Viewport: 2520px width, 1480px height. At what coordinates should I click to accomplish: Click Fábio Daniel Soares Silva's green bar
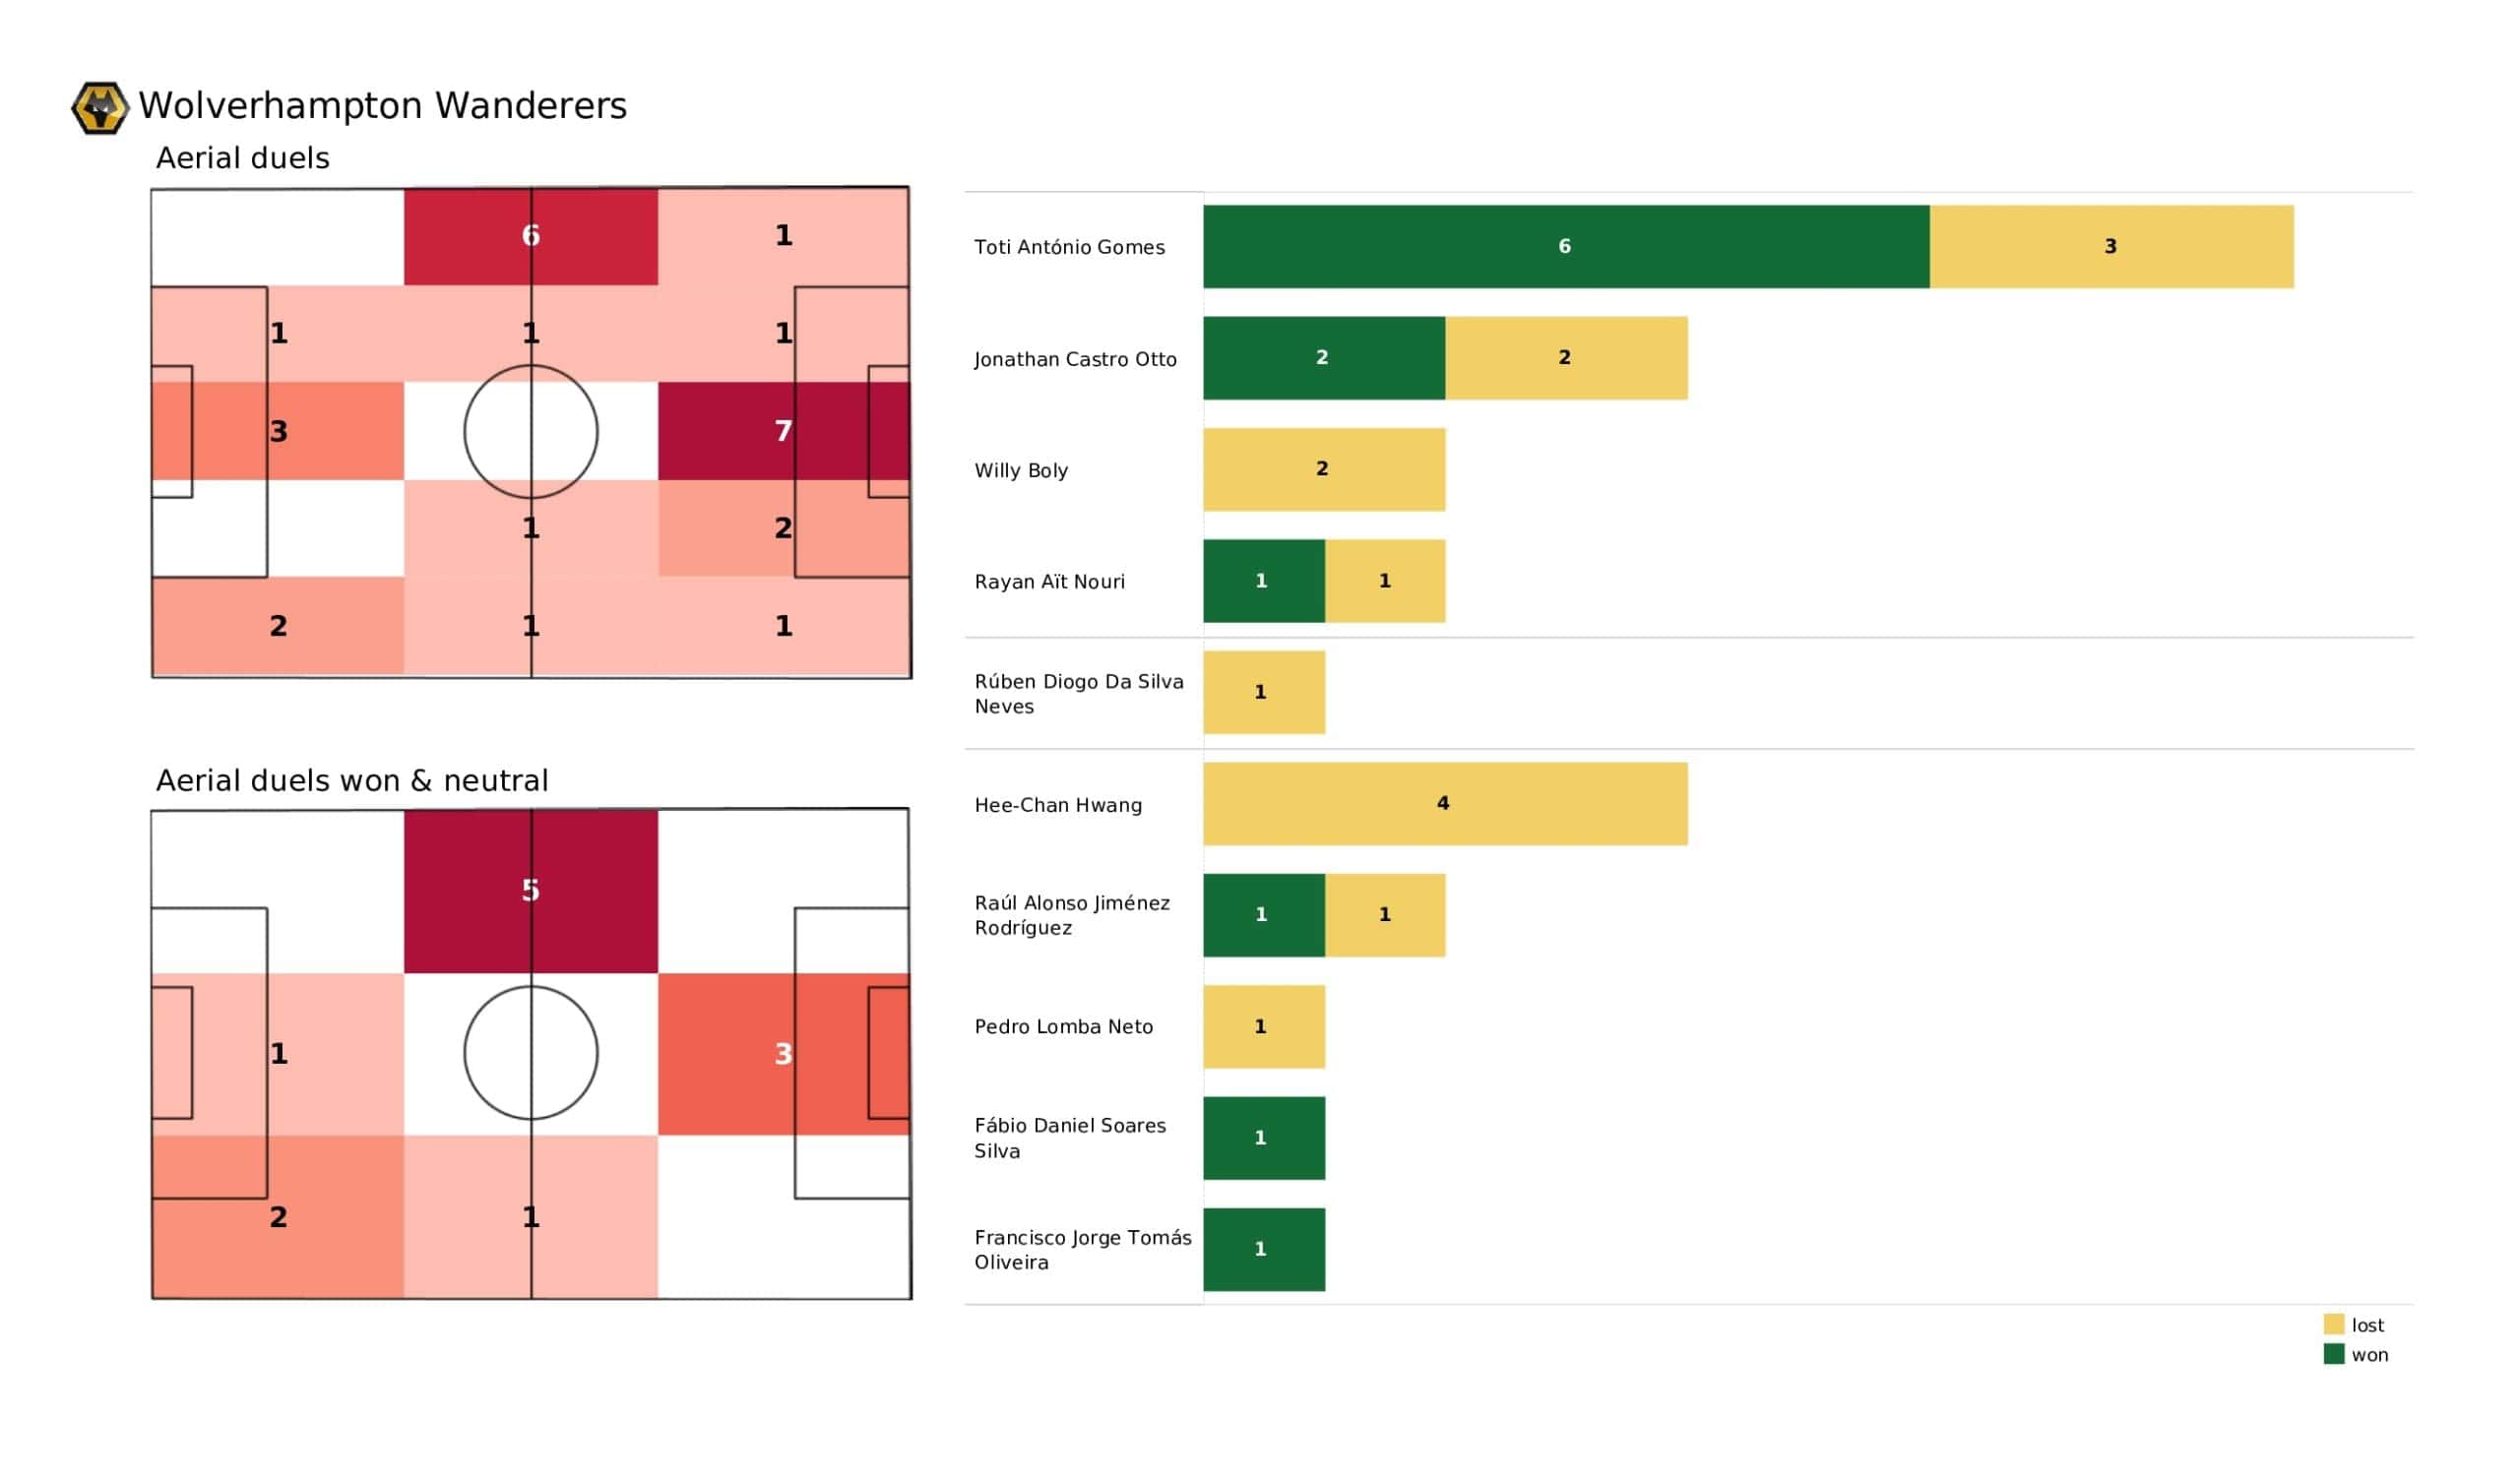point(1263,1138)
